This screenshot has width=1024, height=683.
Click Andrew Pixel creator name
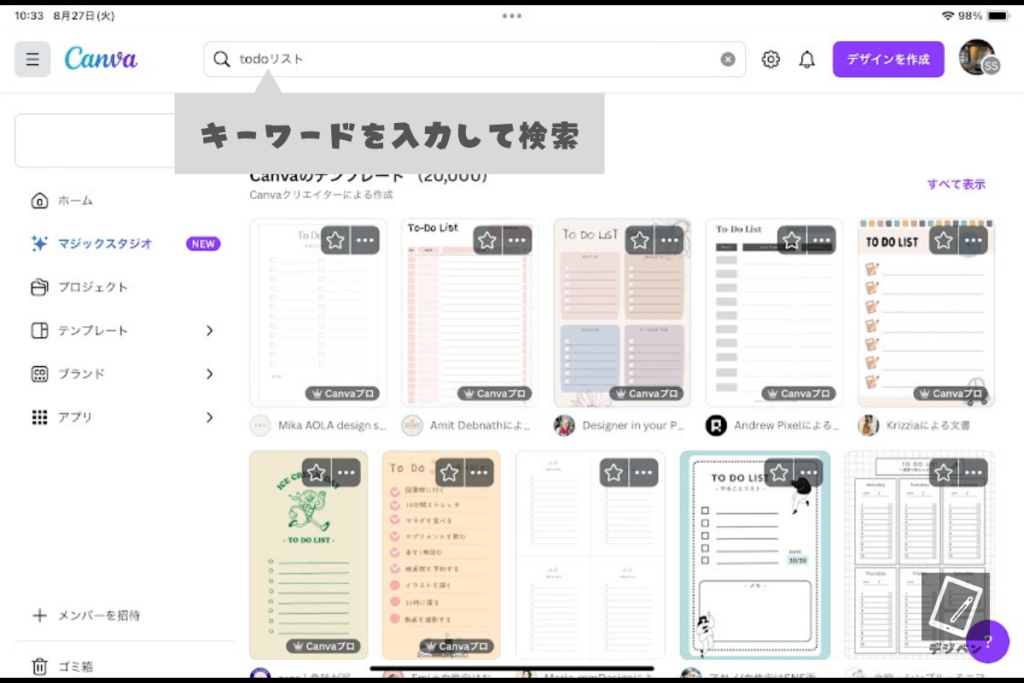tap(786, 426)
